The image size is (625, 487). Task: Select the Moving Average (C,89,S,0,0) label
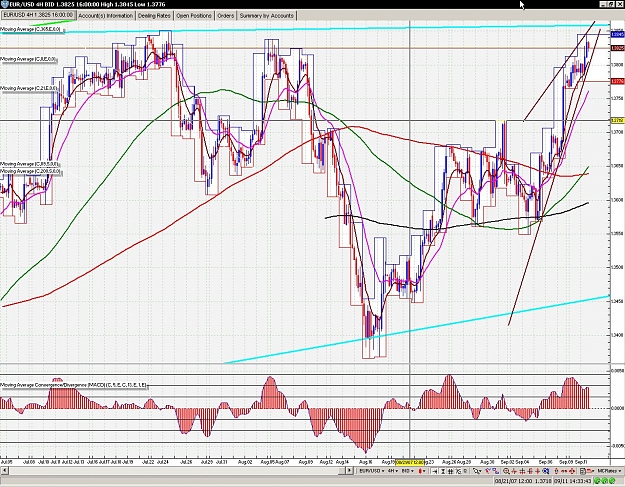point(30,164)
